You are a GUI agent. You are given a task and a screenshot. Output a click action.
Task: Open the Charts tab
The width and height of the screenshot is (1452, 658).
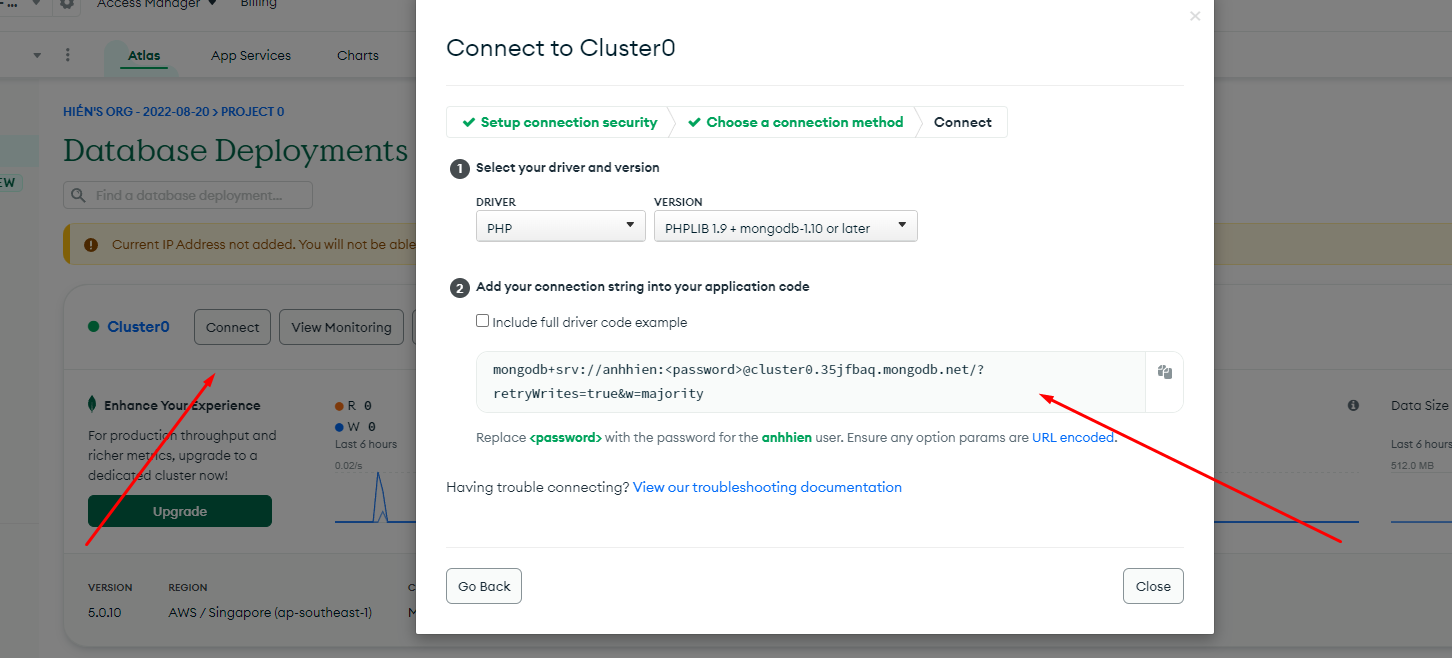point(358,56)
